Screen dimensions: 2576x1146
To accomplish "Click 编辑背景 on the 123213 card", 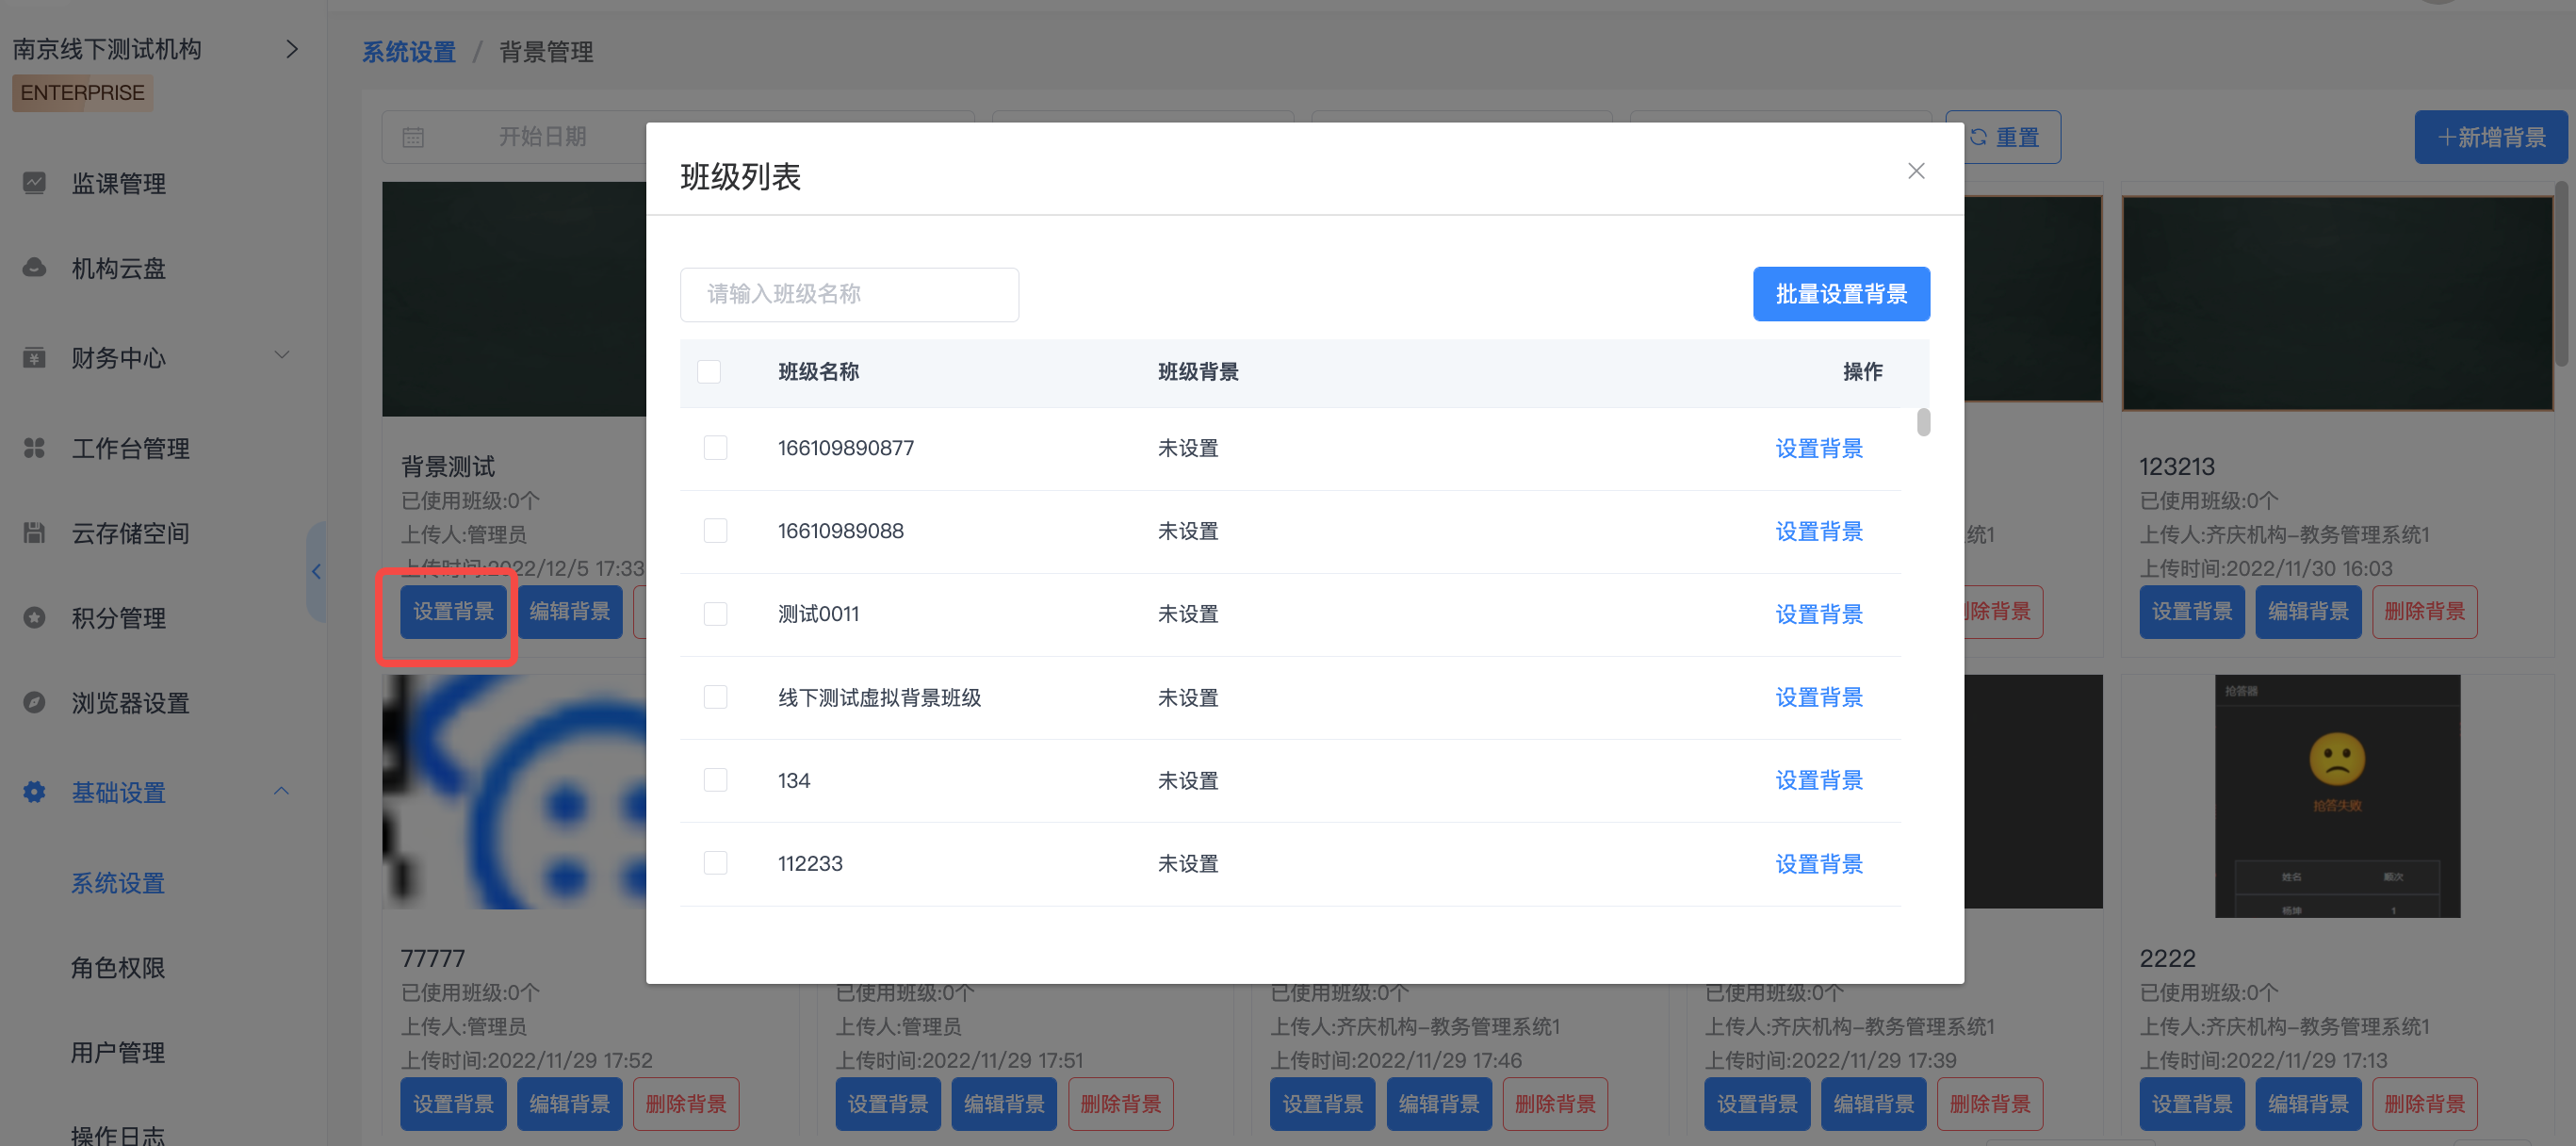I will tap(2307, 611).
